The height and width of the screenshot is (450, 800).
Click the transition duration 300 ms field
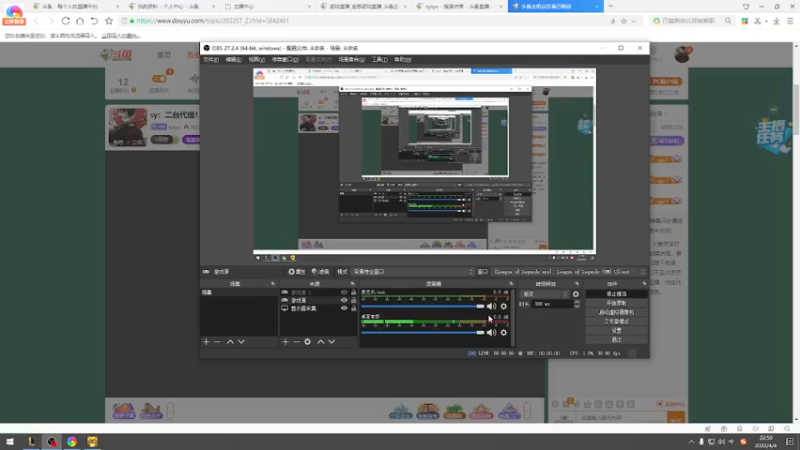tap(552, 304)
